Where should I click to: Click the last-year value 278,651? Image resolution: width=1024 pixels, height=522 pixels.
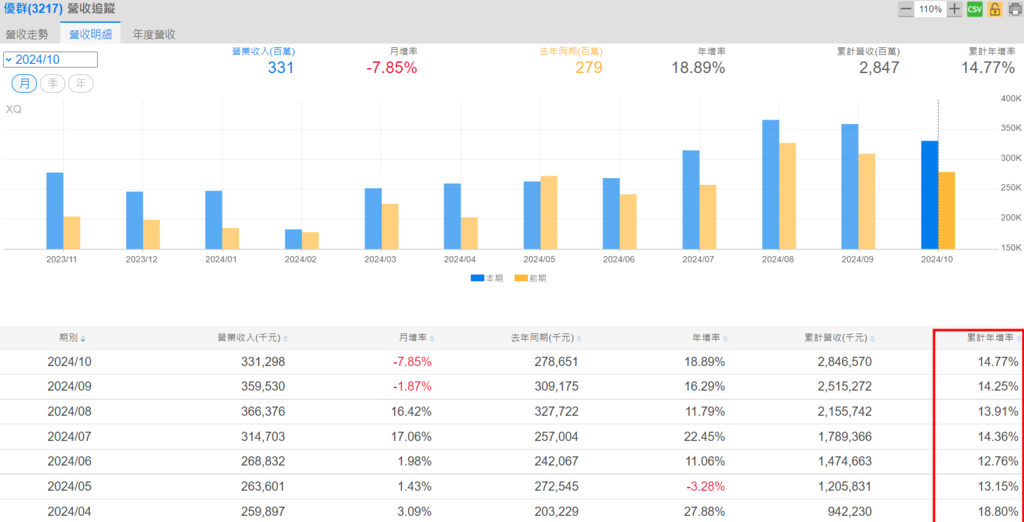pos(554,362)
